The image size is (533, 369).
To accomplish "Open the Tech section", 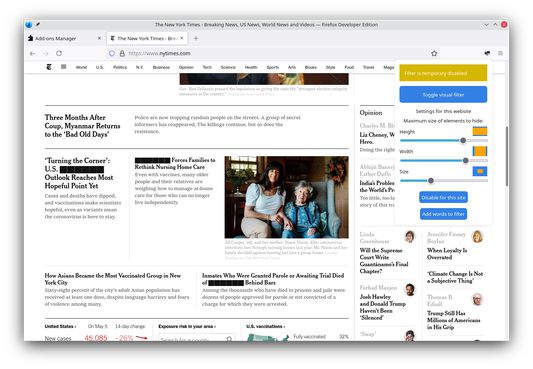I will tap(207, 67).
